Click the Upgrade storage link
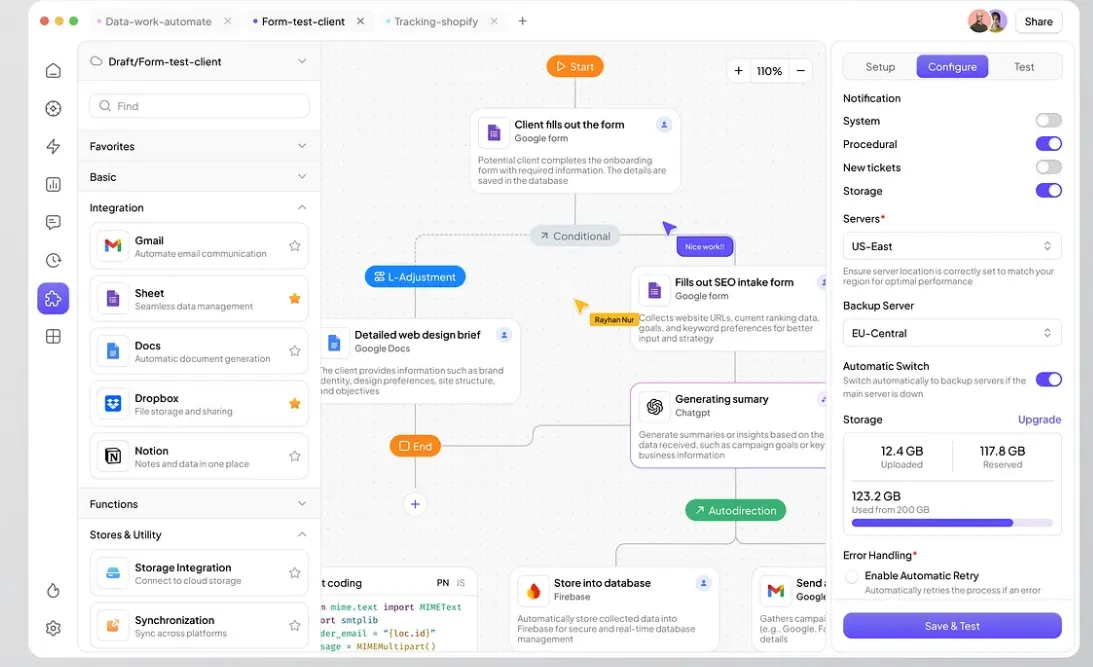Viewport: 1093px width, 667px height. tap(1039, 420)
